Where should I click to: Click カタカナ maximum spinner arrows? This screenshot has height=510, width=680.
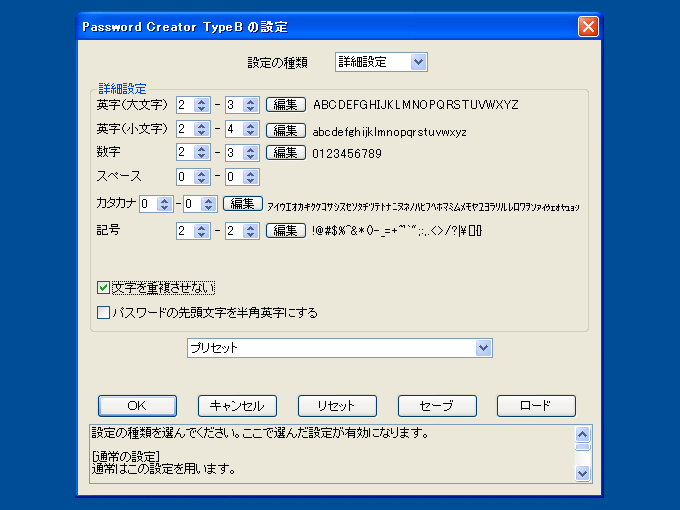click(x=209, y=204)
